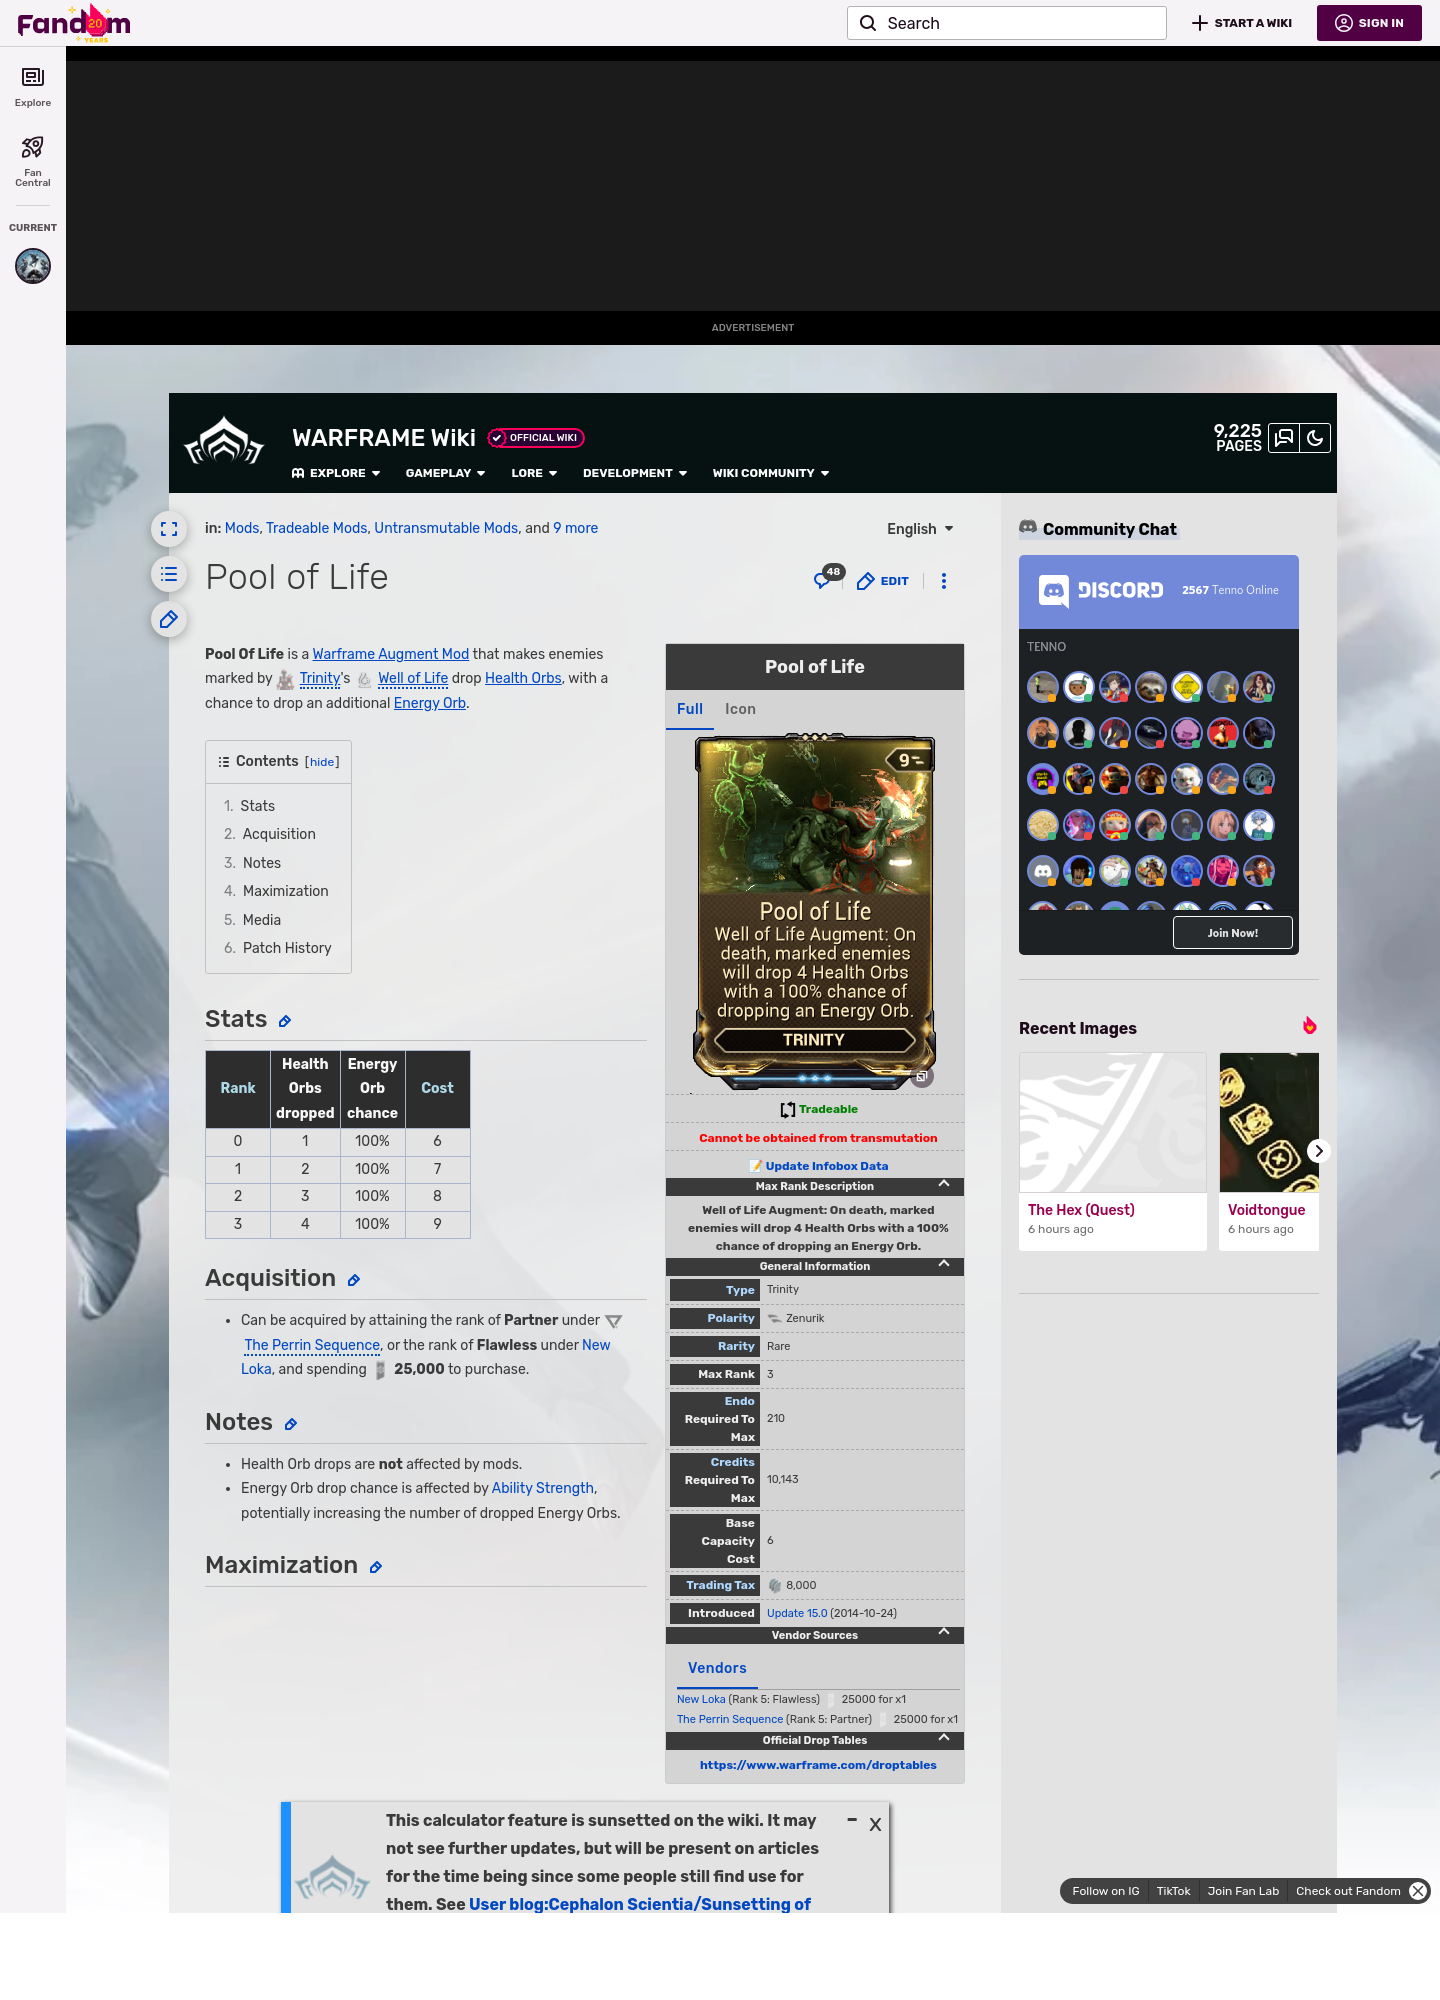Collapse the Max Rank Description section
The height and width of the screenshot is (2000, 1440).
click(x=944, y=1184)
